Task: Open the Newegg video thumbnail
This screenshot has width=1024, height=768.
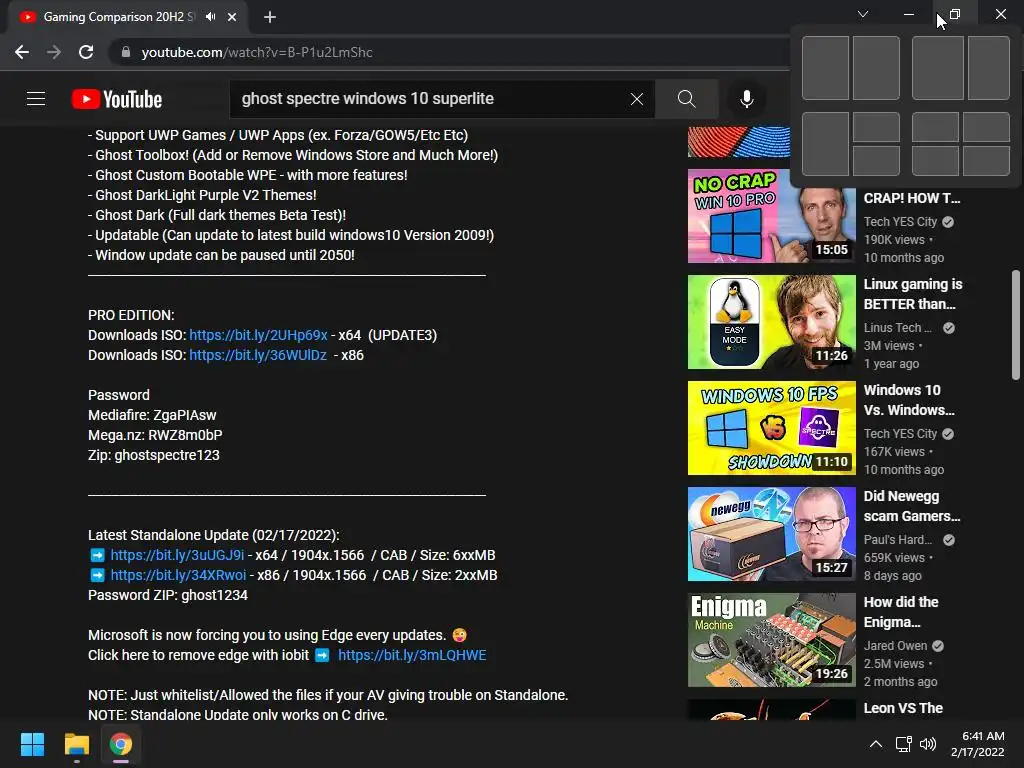Action: click(x=771, y=534)
